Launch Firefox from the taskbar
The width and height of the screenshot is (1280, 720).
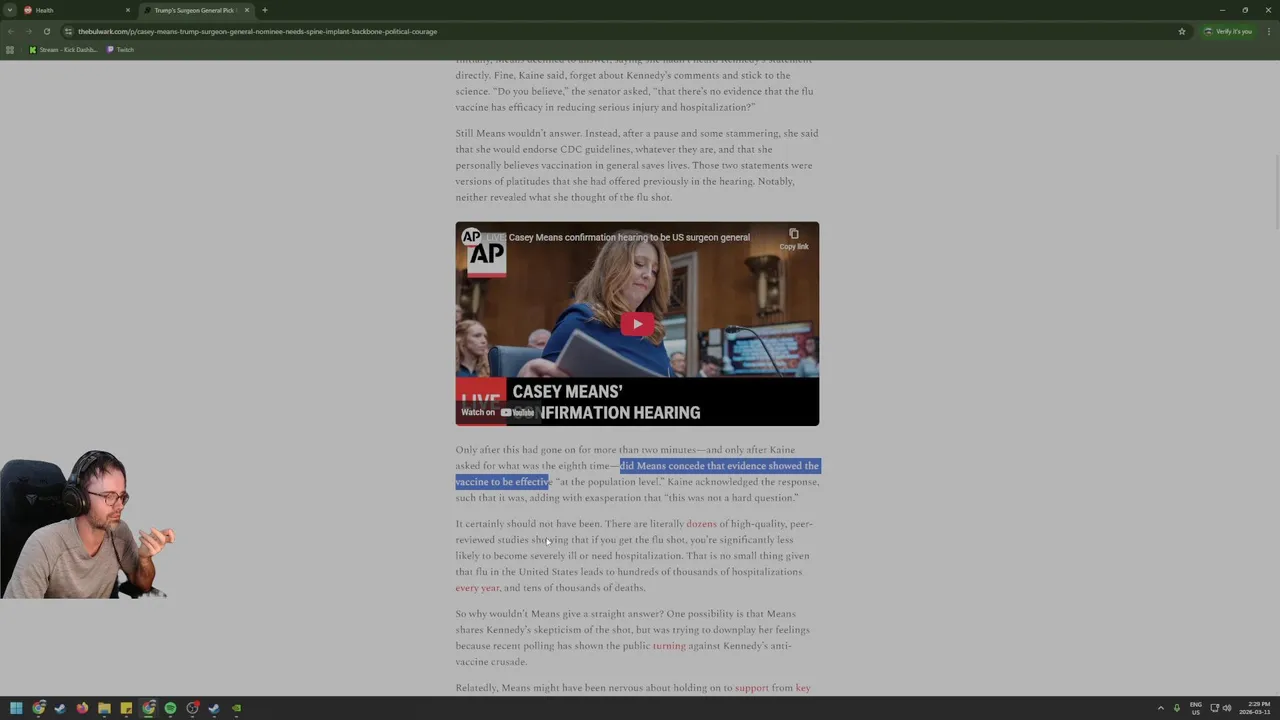click(x=82, y=708)
